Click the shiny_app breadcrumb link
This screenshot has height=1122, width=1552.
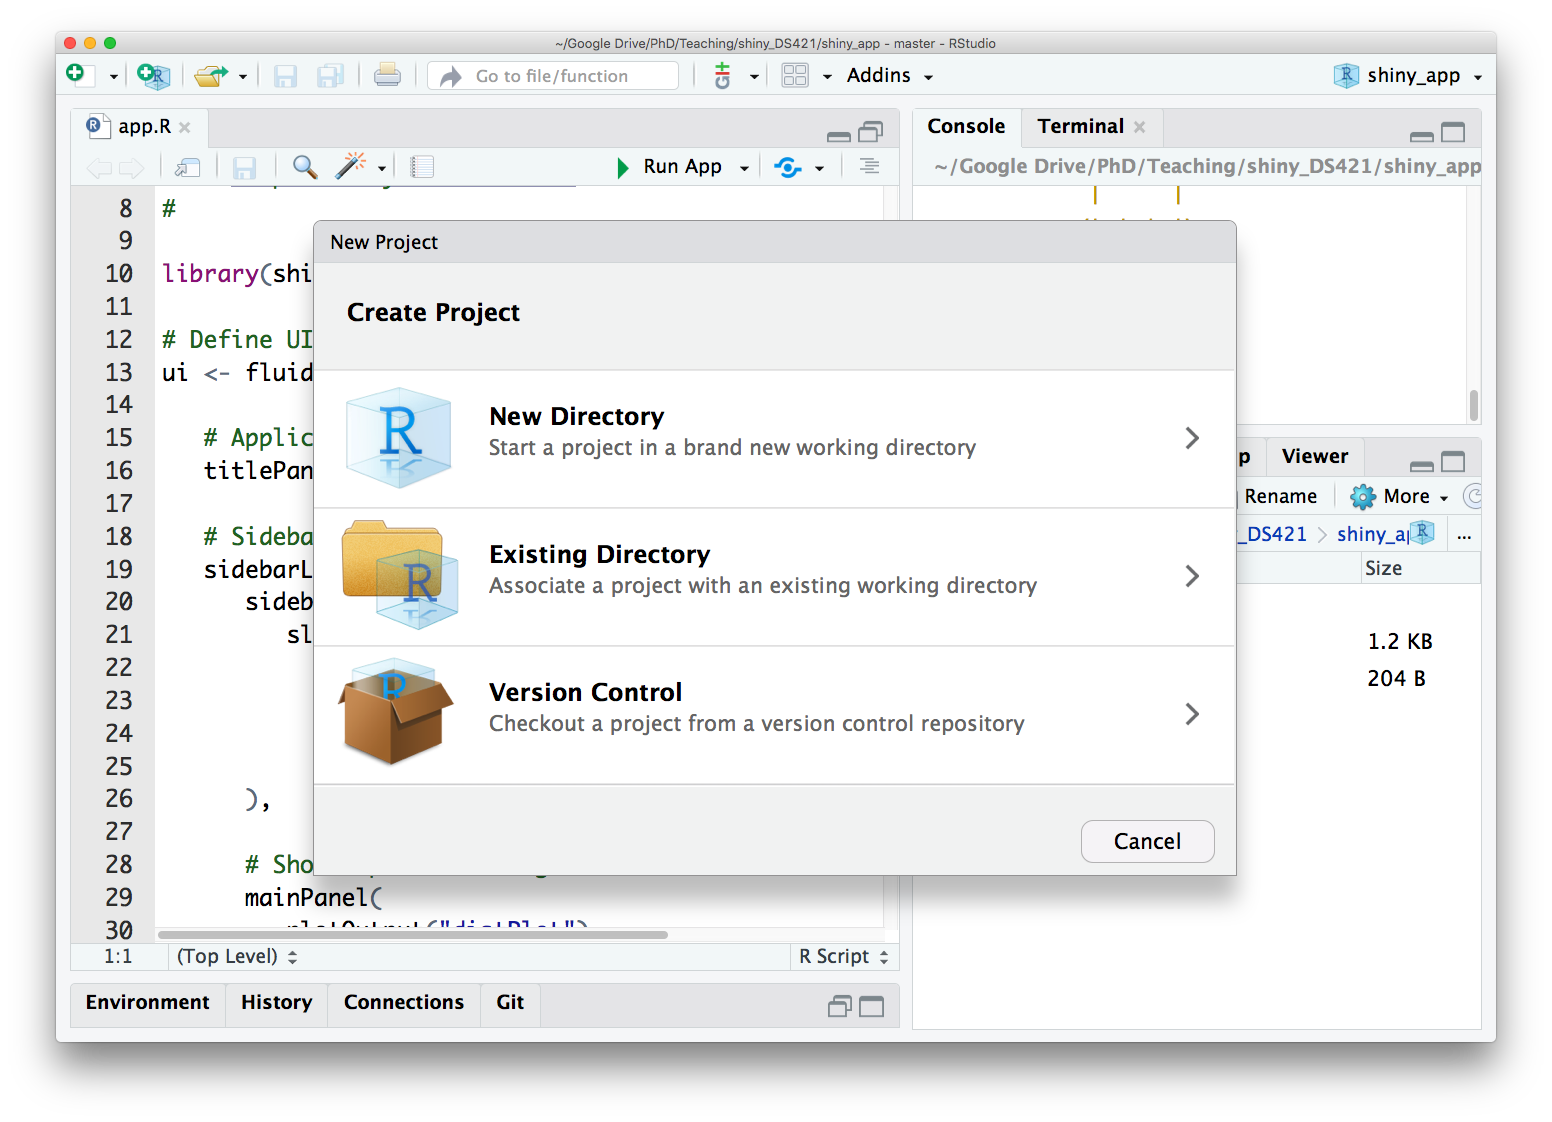1373,534
